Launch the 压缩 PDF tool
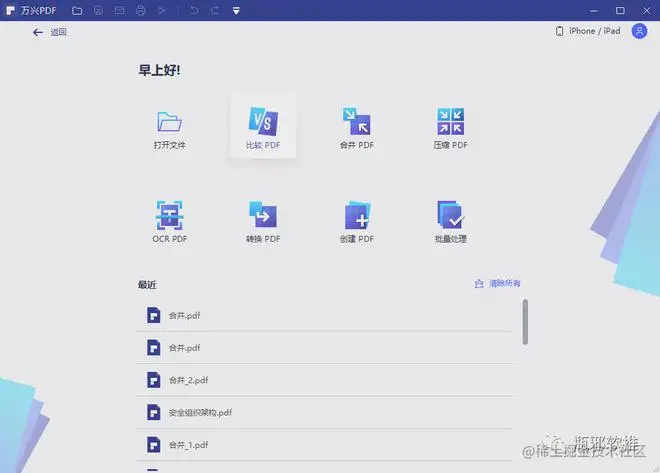 click(451, 128)
